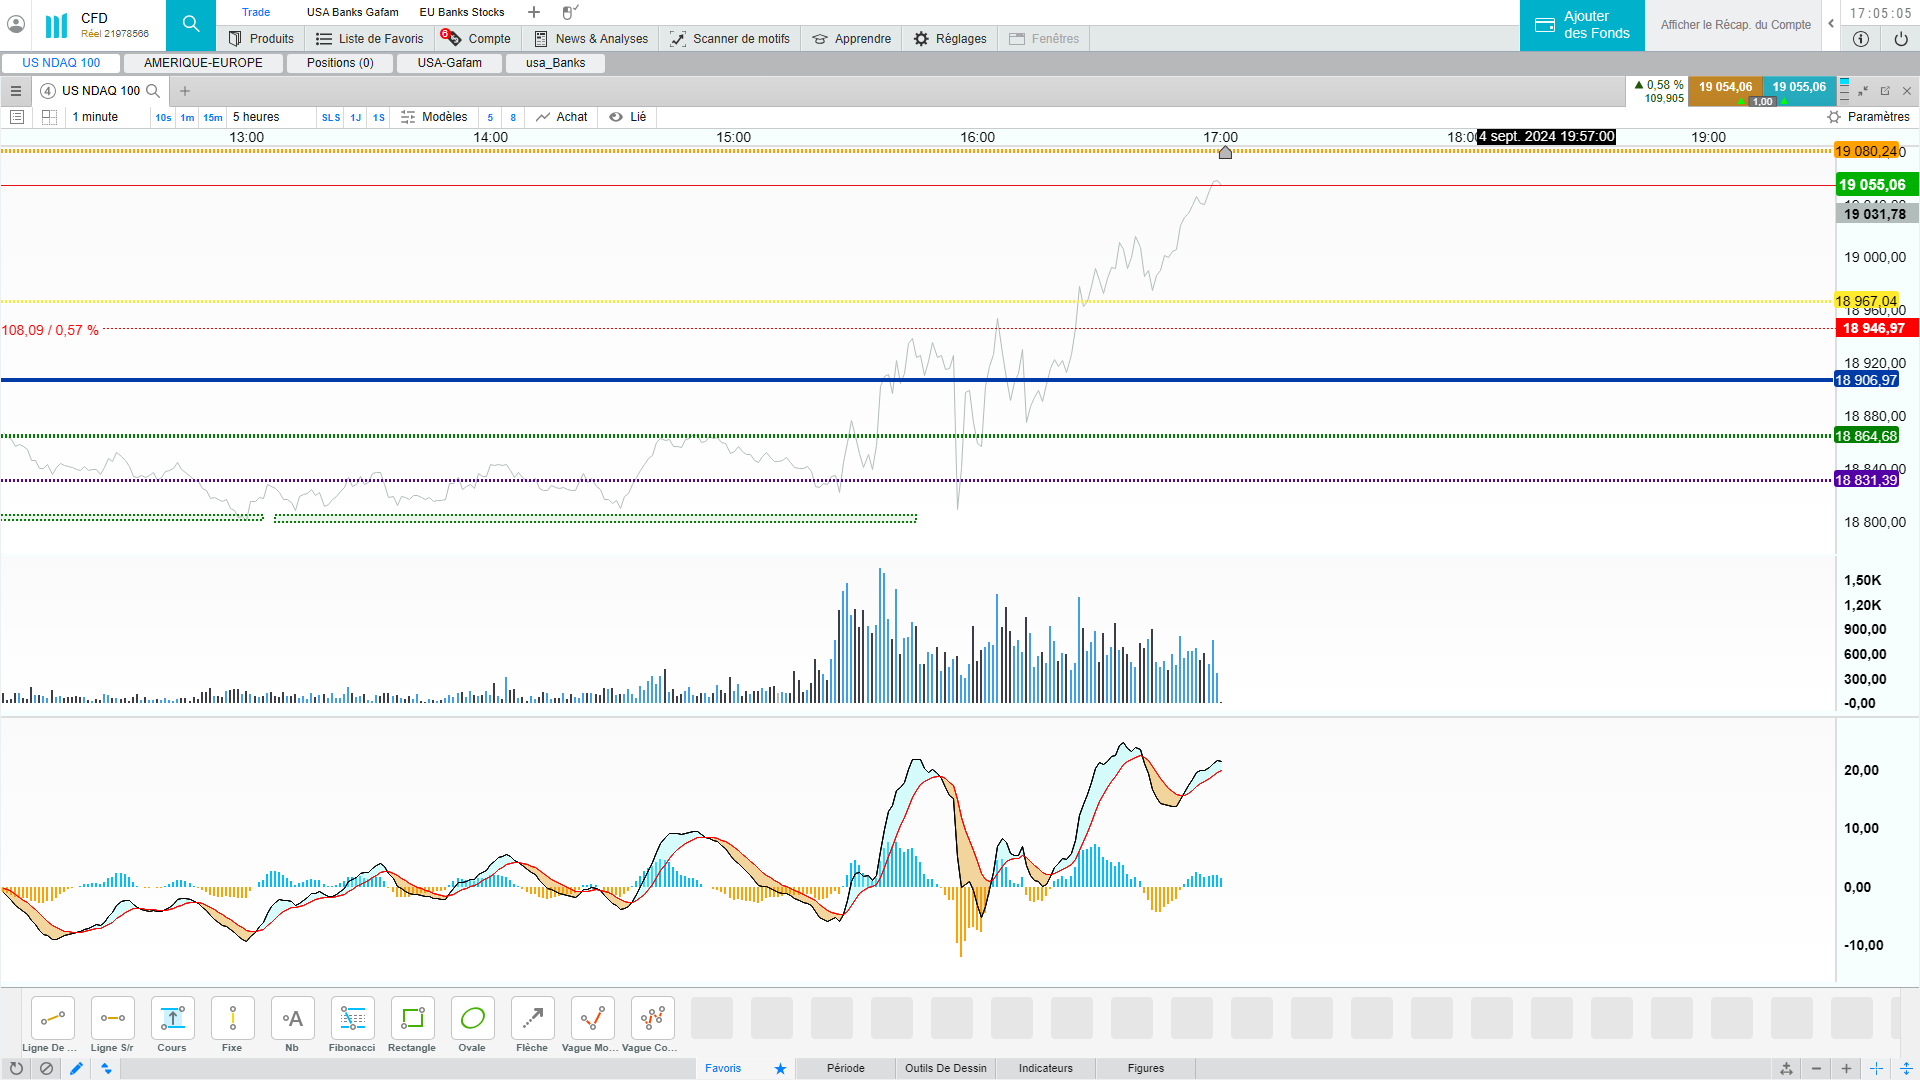Switch to the USA-Gafam tab
This screenshot has width=1920, height=1080.
(x=449, y=62)
